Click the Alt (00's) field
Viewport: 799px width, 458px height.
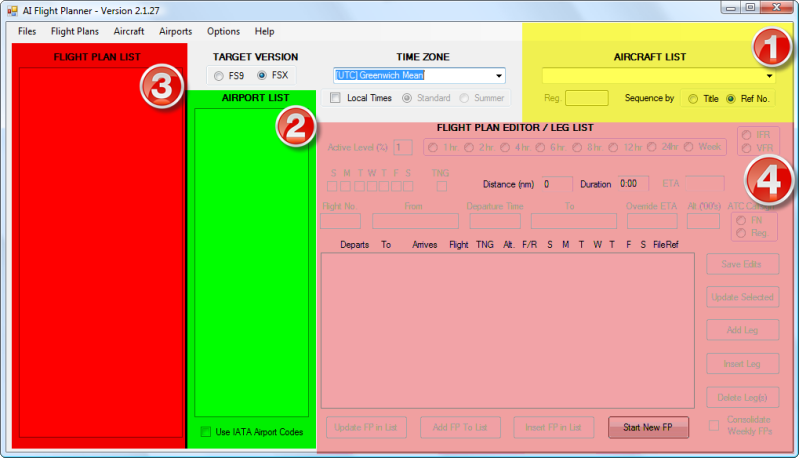[x=703, y=221]
